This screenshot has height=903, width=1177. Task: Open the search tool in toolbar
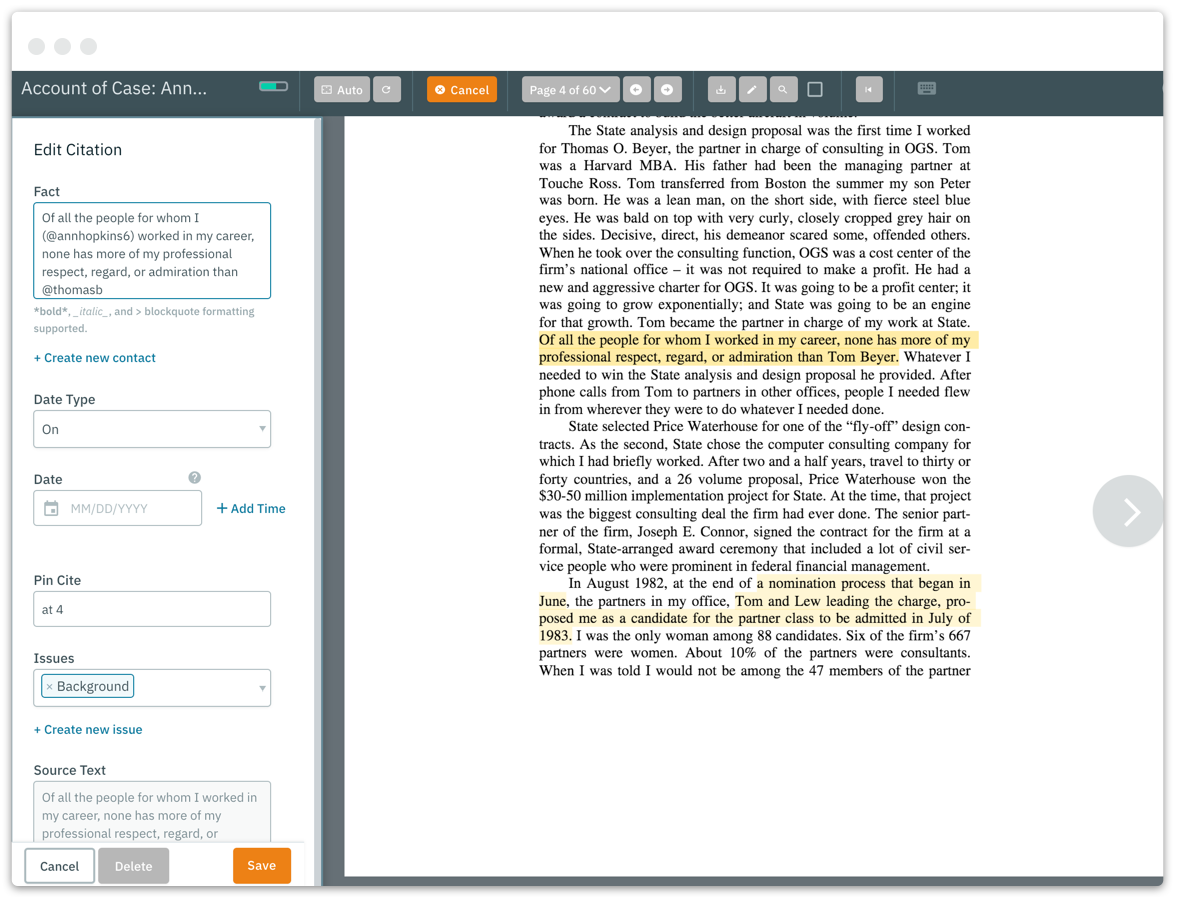tap(785, 89)
